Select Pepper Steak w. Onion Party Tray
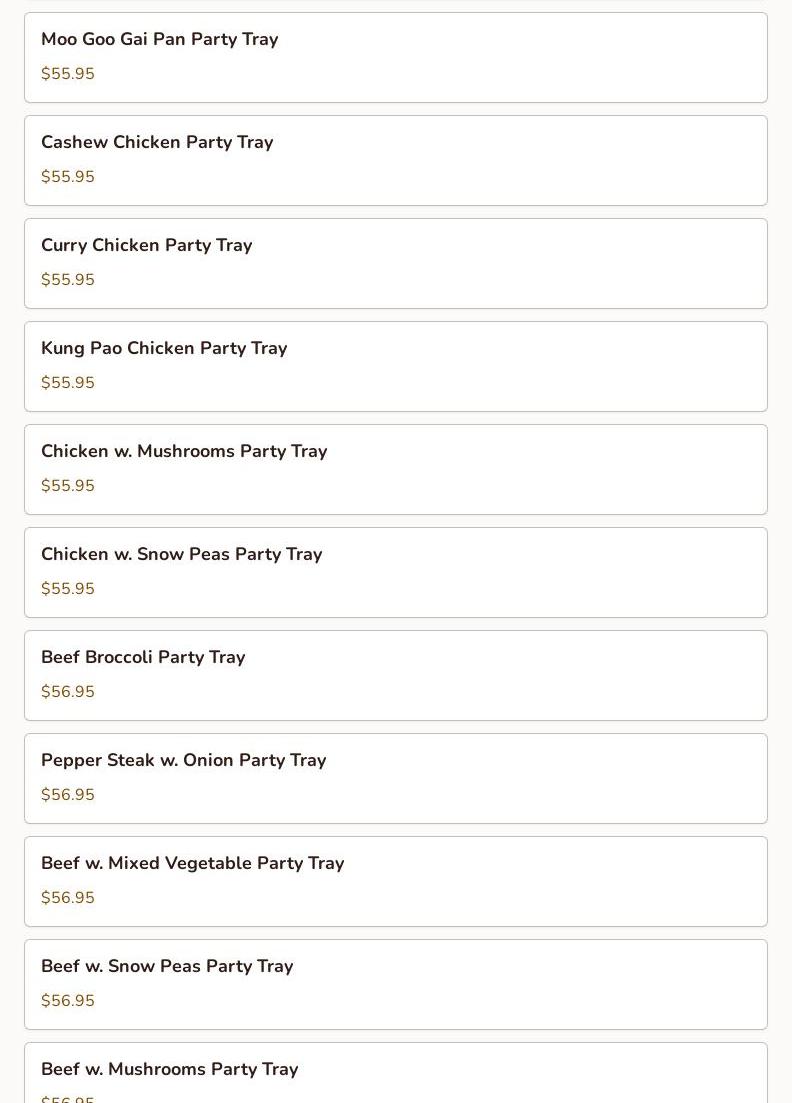The height and width of the screenshot is (1103, 792). click(395, 779)
